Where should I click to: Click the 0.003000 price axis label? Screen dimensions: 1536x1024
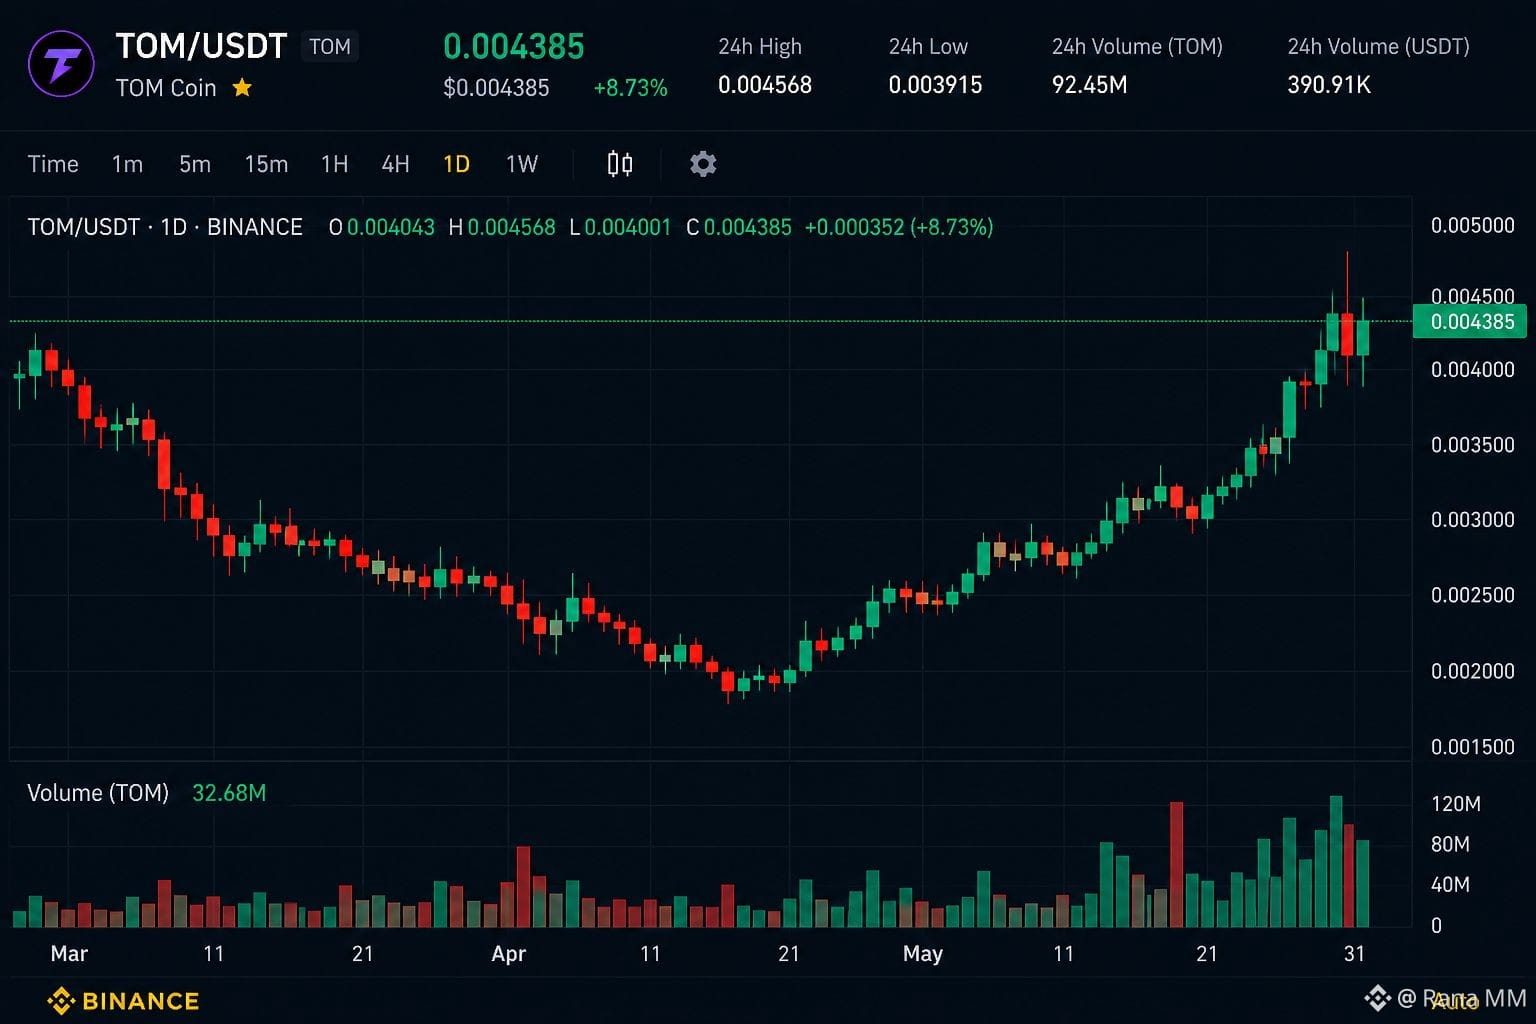click(x=1472, y=520)
